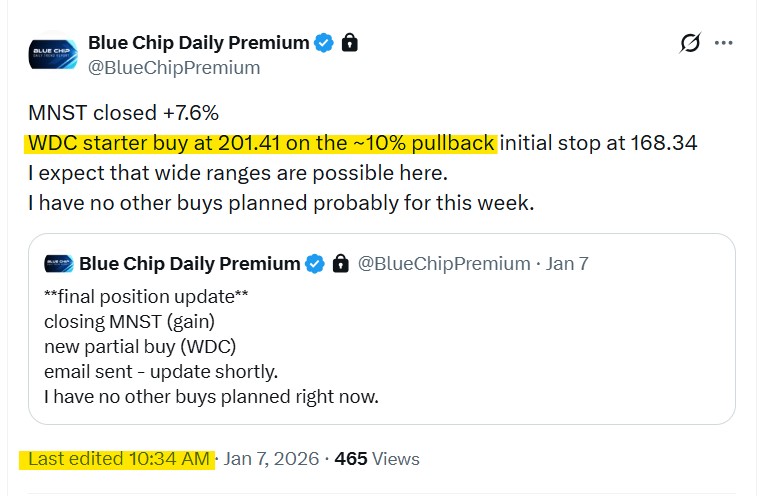Click the MNST closed +7.6% line

coord(124,115)
